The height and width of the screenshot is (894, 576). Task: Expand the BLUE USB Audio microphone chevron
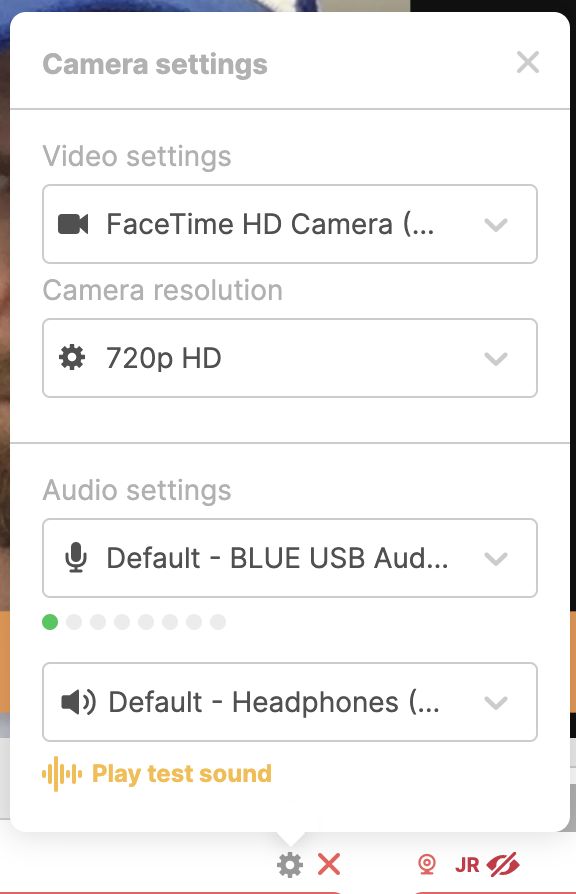tap(496, 559)
